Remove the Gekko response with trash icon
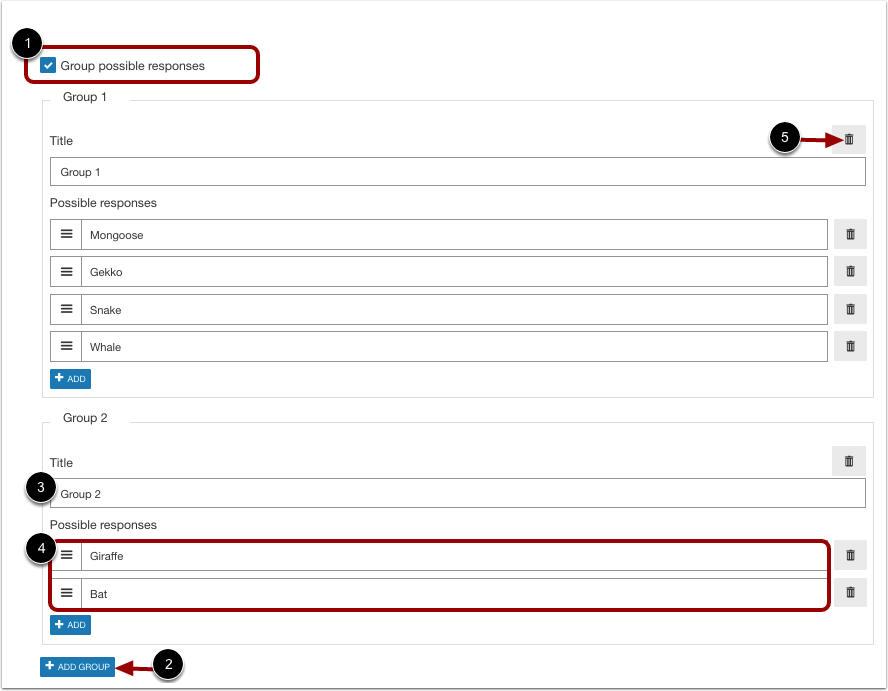Viewport: 888px width, 691px height. coord(849,271)
